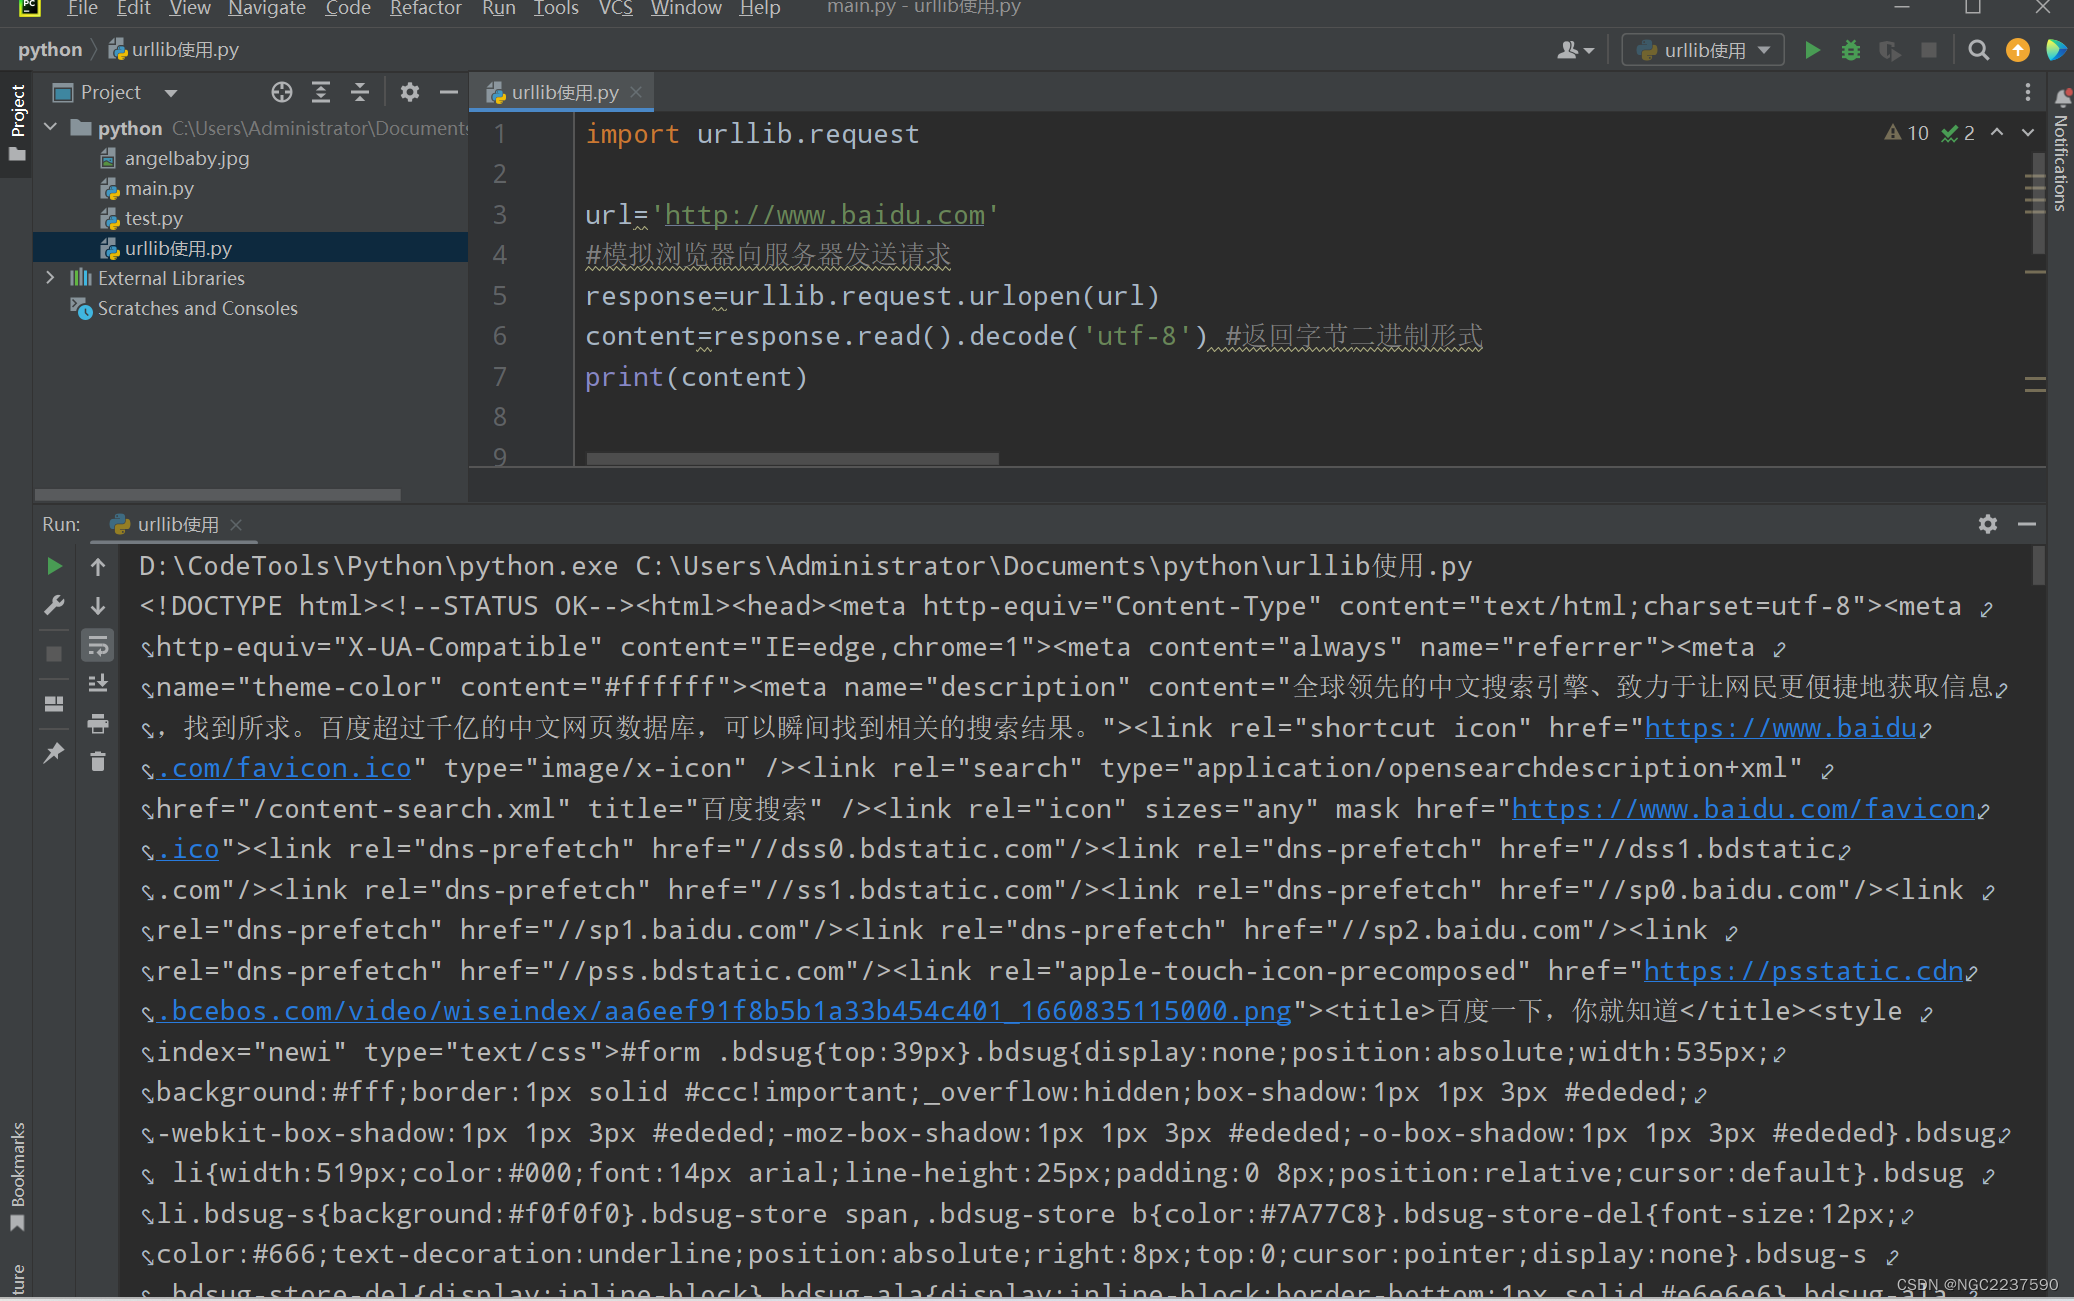This screenshot has width=2074, height=1301.
Task: Select the urllib使用.py editor tab
Action: [x=564, y=92]
